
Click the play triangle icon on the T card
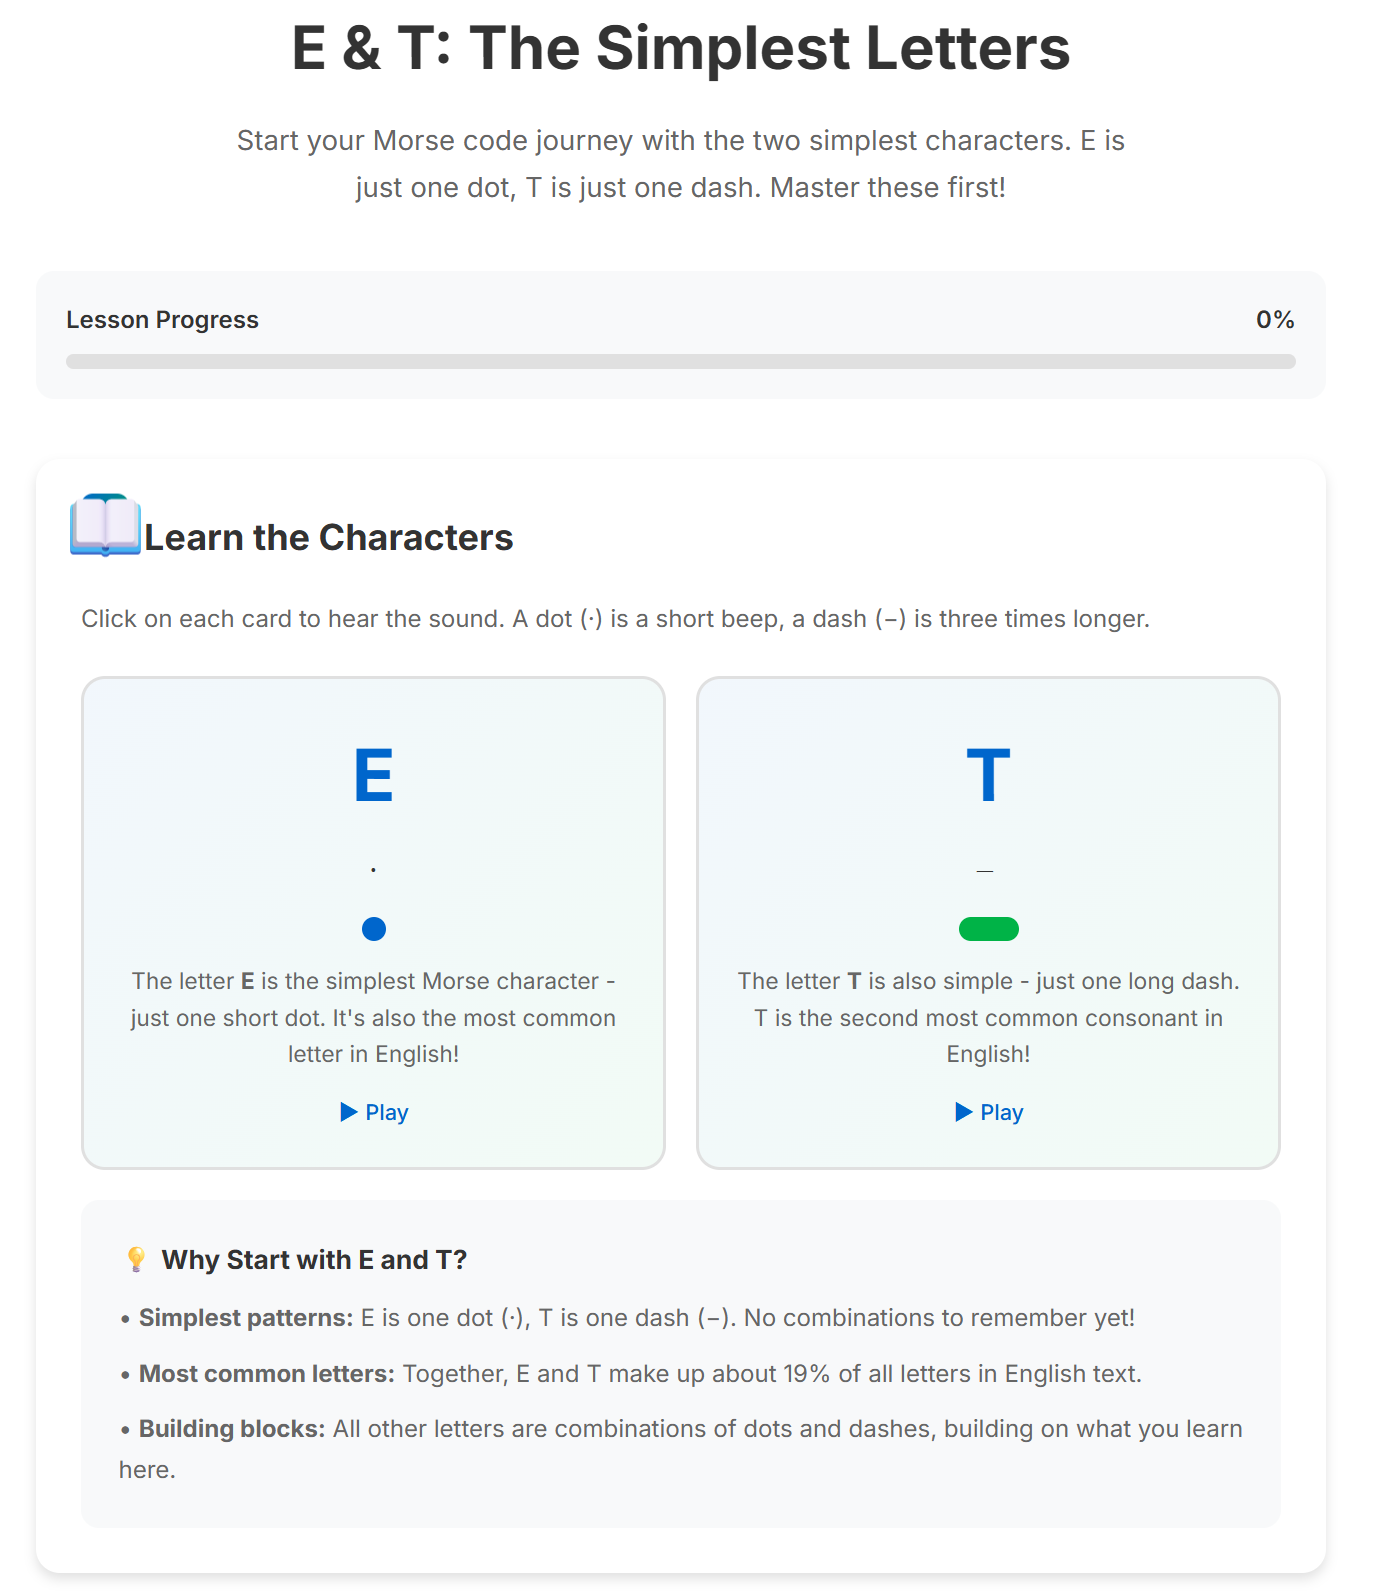point(963,1111)
